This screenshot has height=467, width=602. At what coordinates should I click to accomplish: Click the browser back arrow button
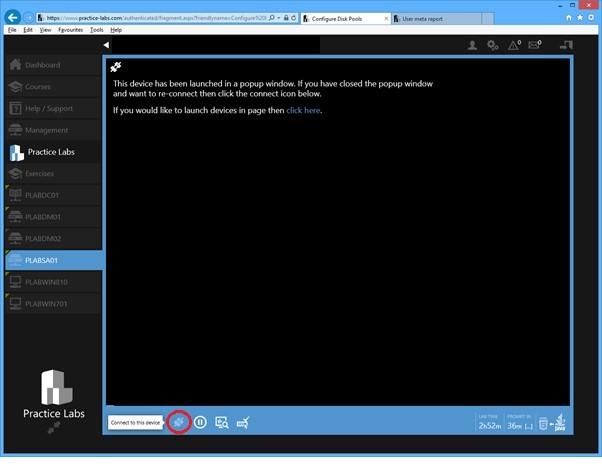(x=12, y=18)
